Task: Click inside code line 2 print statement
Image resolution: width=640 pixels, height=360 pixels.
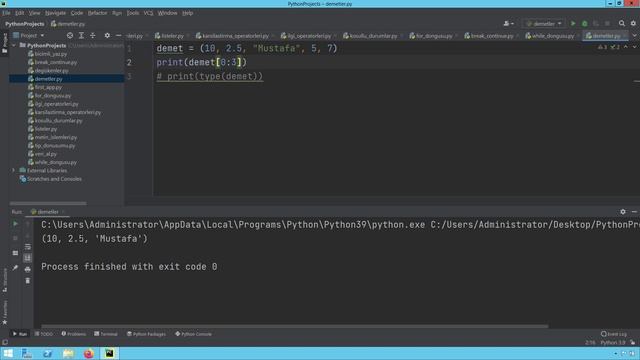Action: tap(202, 62)
